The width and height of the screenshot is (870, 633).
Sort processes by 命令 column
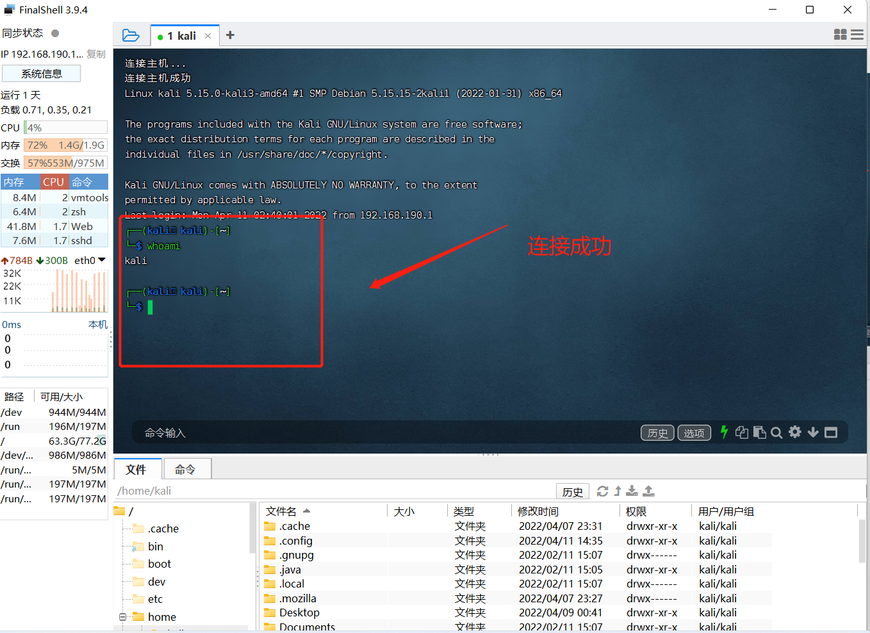(88, 182)
